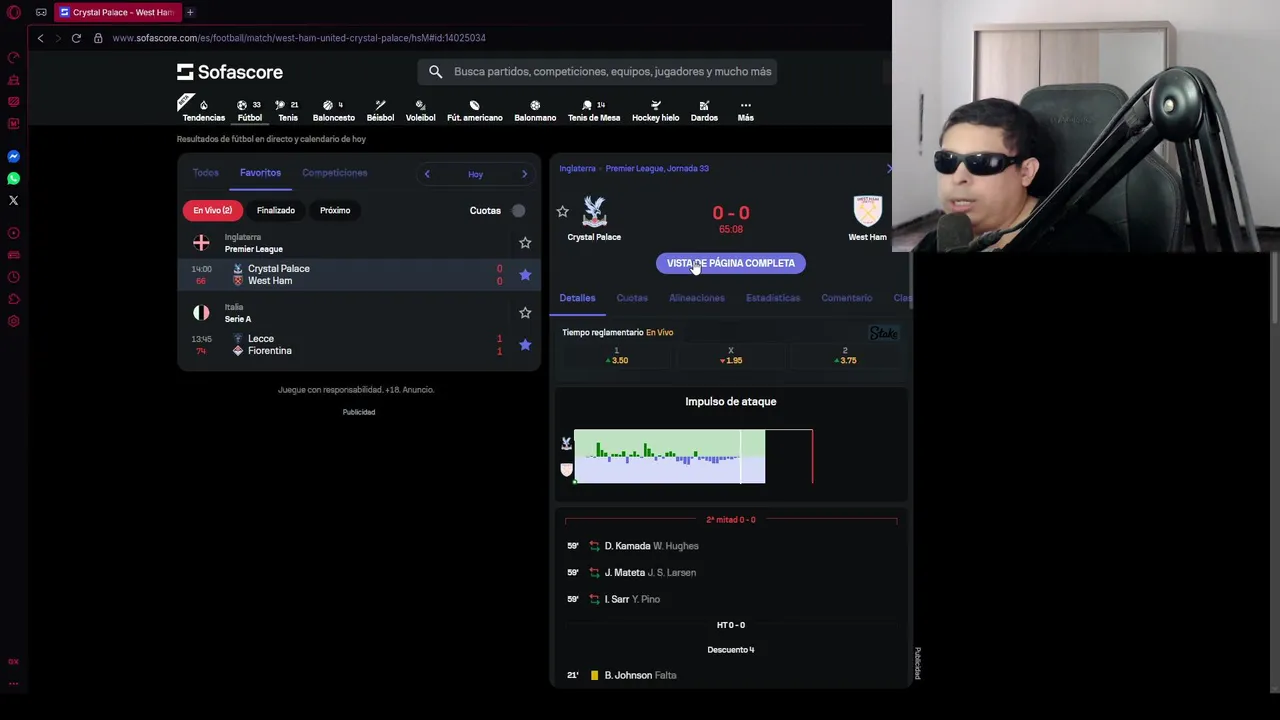1280x720 pixels.
Task: Open Premier League, Jornada 33 link
Action: tap(657, 169)
